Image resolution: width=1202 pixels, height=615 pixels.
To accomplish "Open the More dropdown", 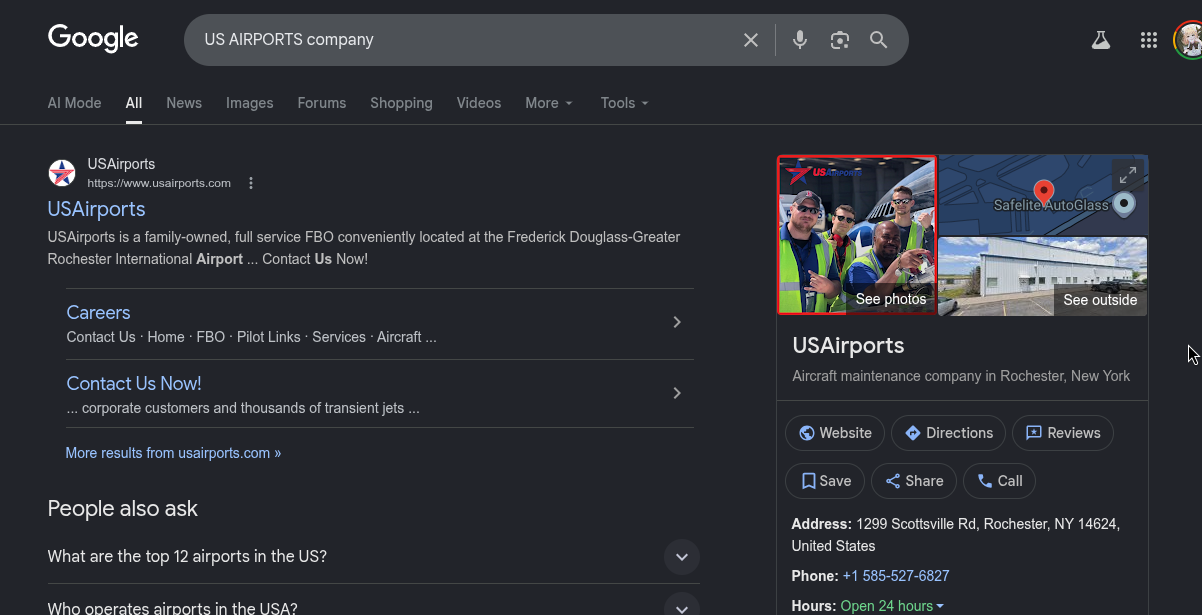I will (x=549, y=103).
